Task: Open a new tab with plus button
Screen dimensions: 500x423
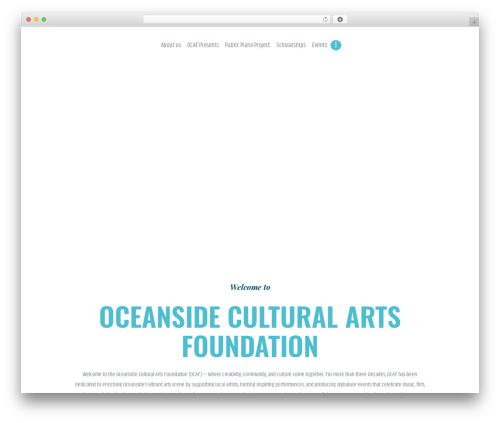Action: (x=474, y=22)
